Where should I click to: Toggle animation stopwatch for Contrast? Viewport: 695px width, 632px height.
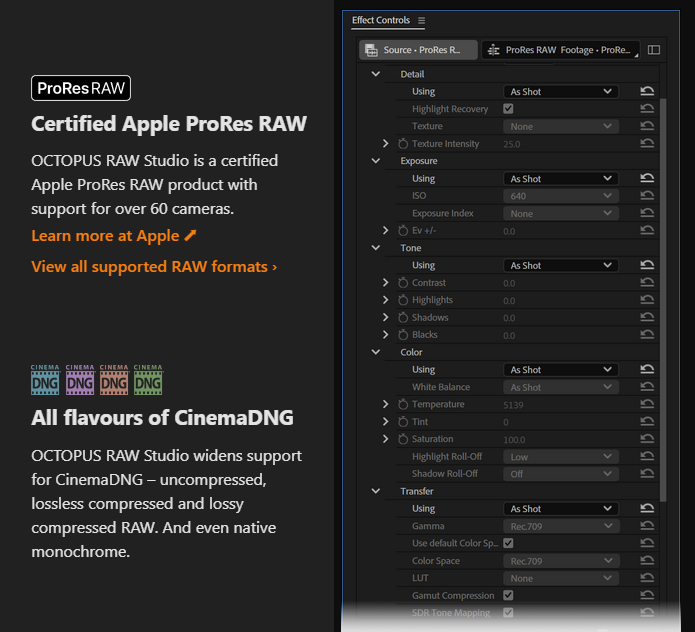(x=402, y=283)
